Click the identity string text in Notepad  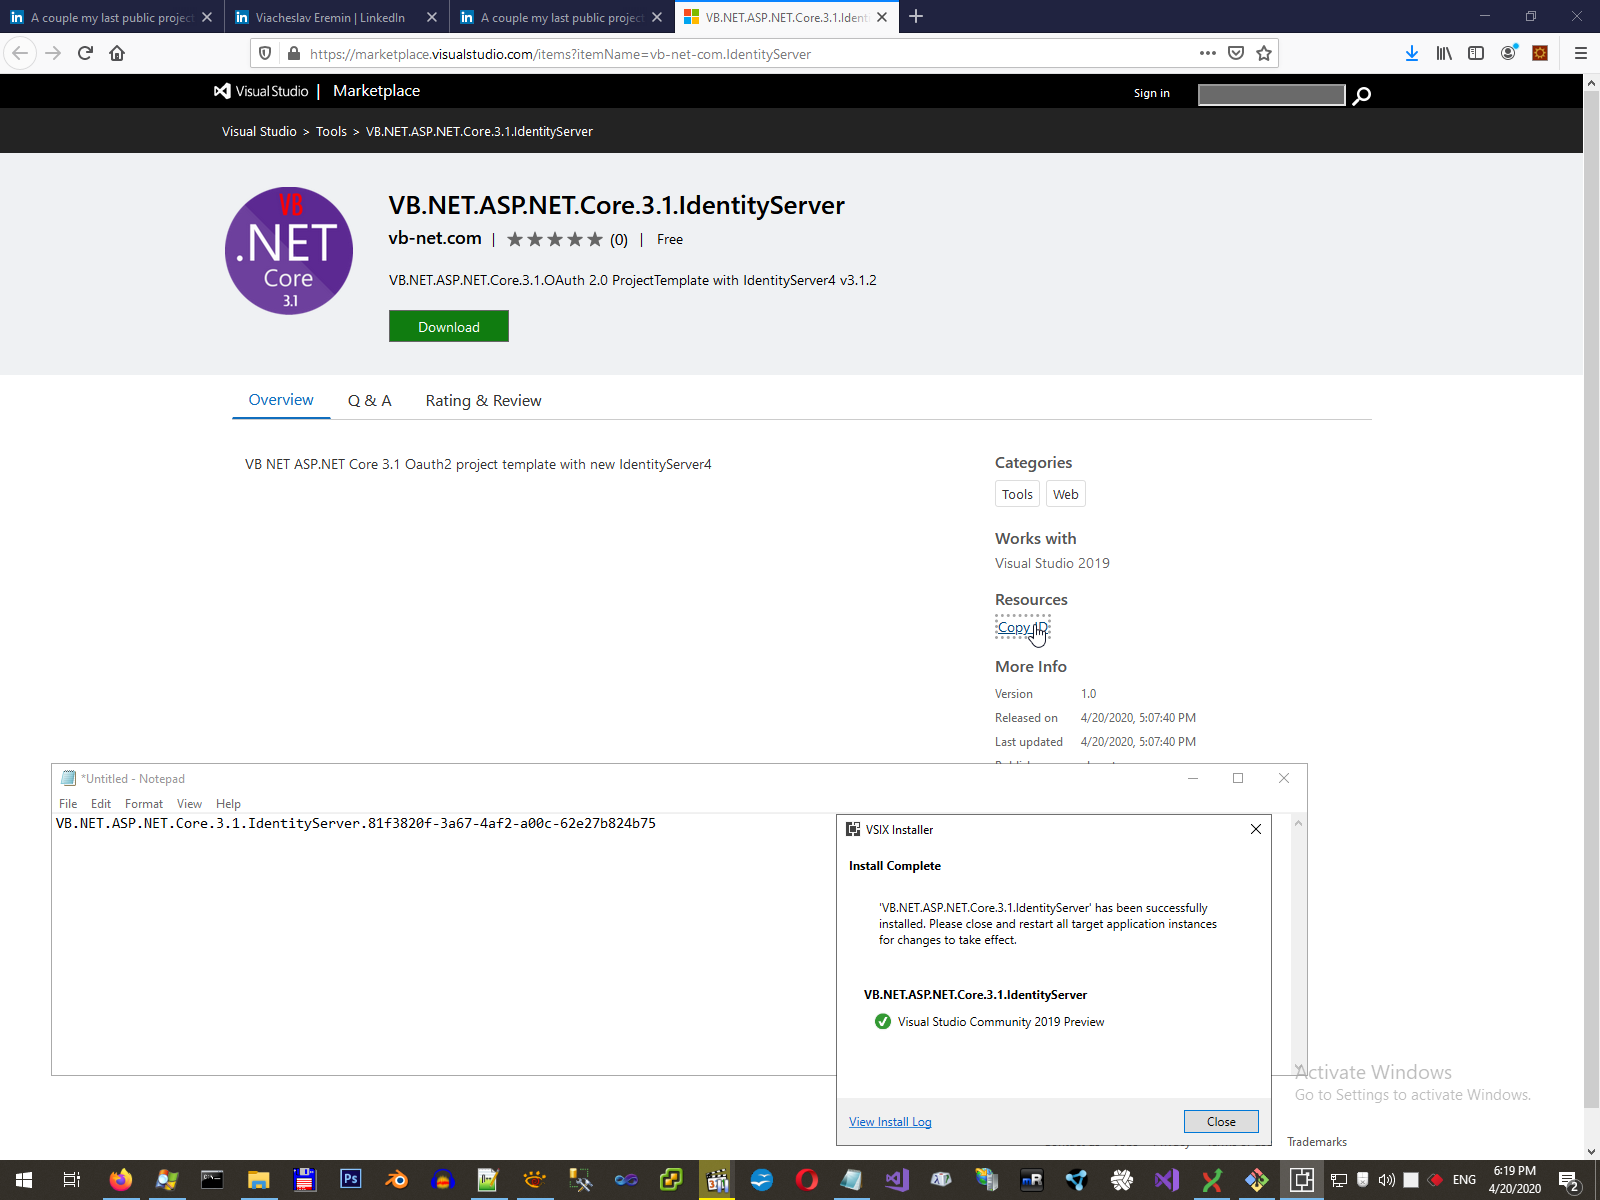[356, 824]
